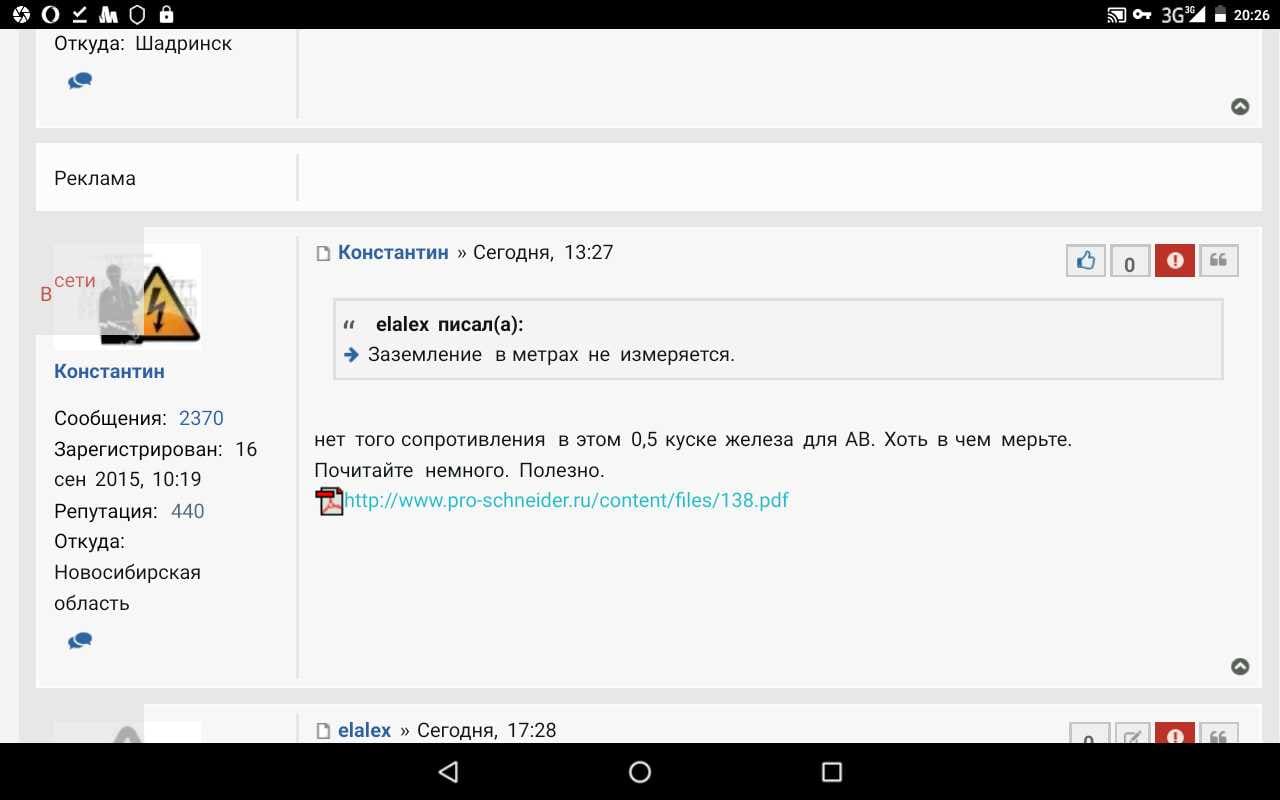Open private message bubble under Новосибирская область
The width and height of the screenshot is (1280, 800).
[x=80, y=640]
